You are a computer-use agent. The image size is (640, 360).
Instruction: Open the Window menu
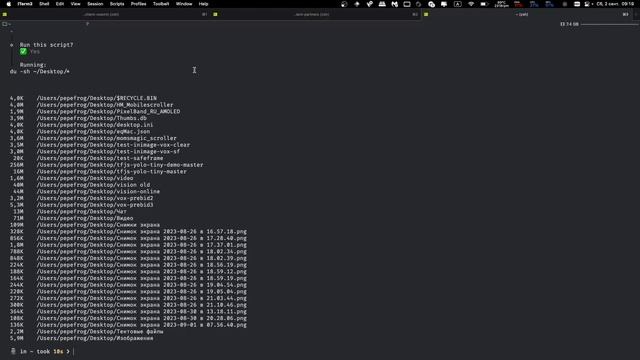pos(184,4)
